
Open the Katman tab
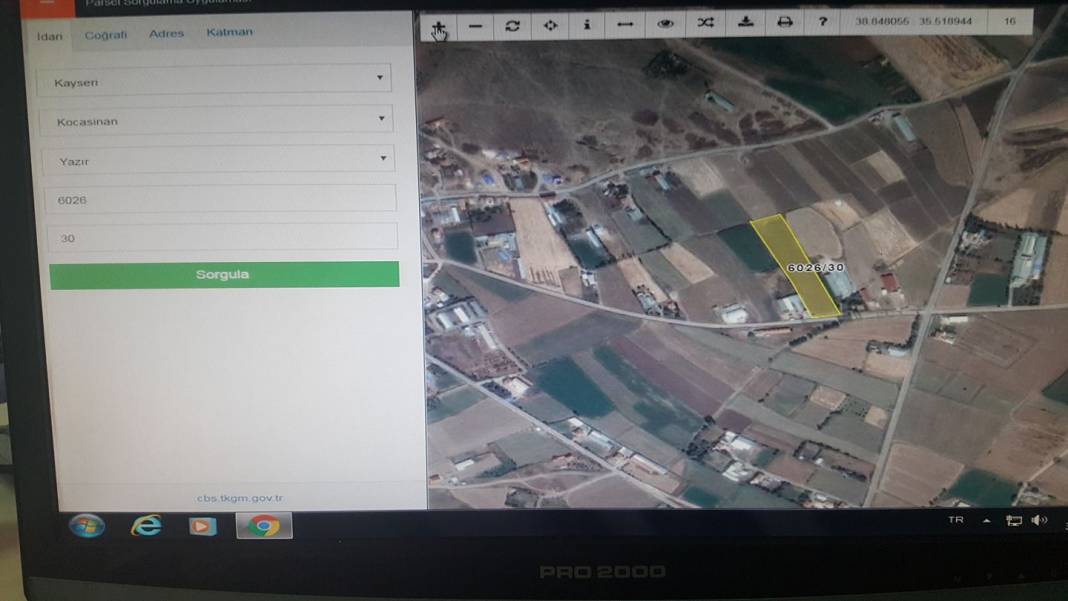pos(229,32)
